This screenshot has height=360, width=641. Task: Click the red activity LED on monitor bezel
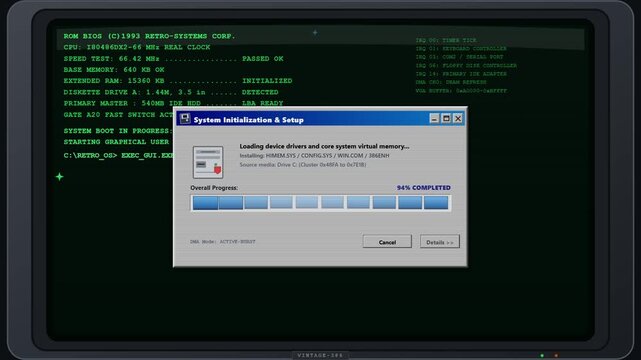[x=556, y=356]
